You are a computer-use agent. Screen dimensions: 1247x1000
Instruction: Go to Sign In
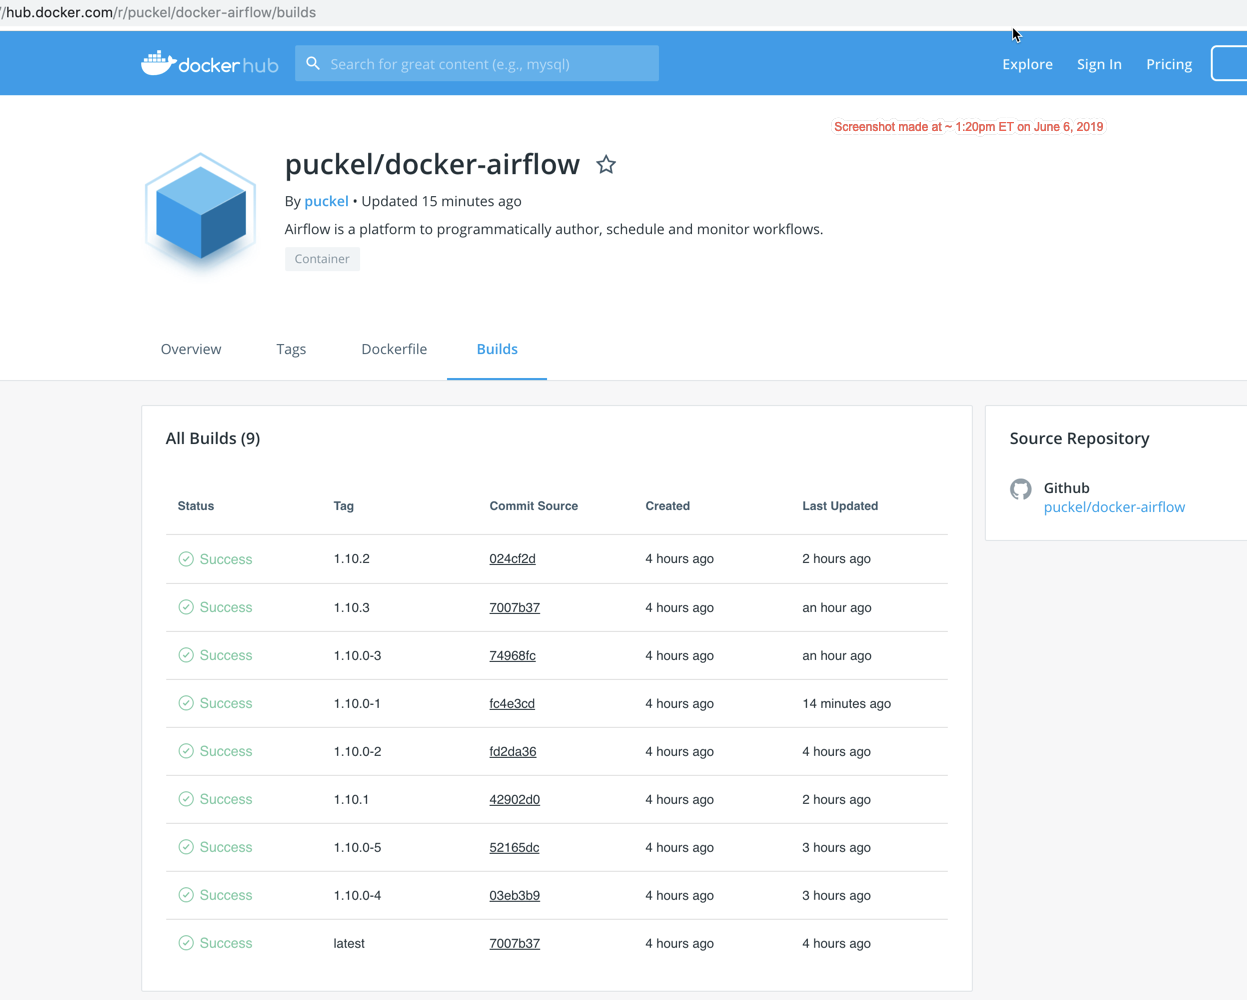pos(1099,64)
